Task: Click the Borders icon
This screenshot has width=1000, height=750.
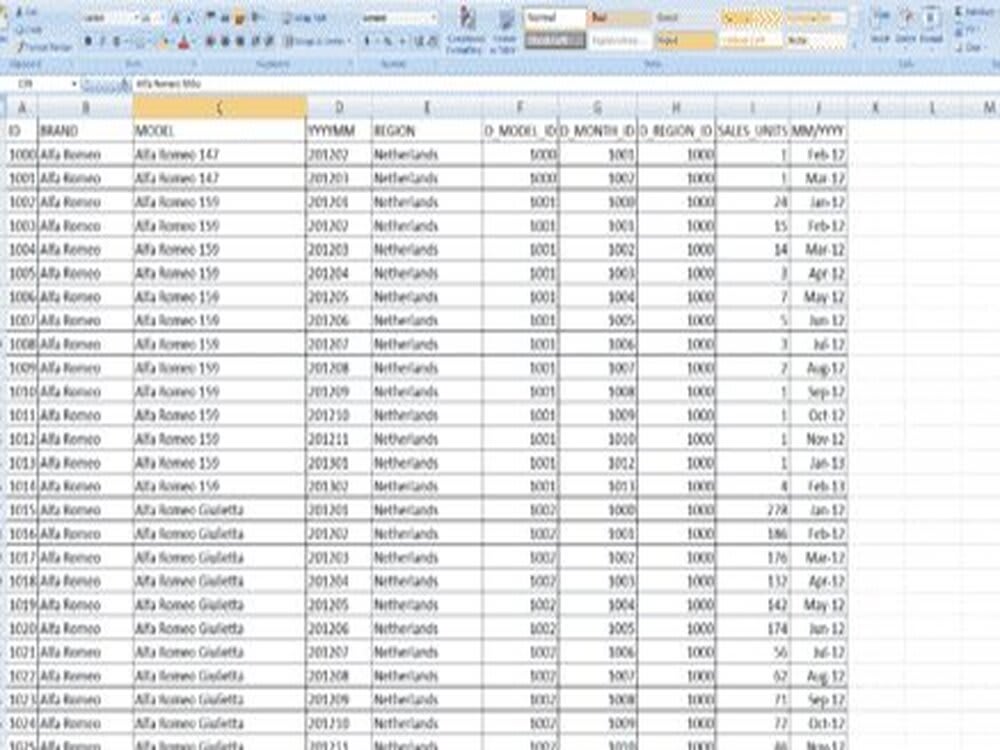Action: click(138, 42)
